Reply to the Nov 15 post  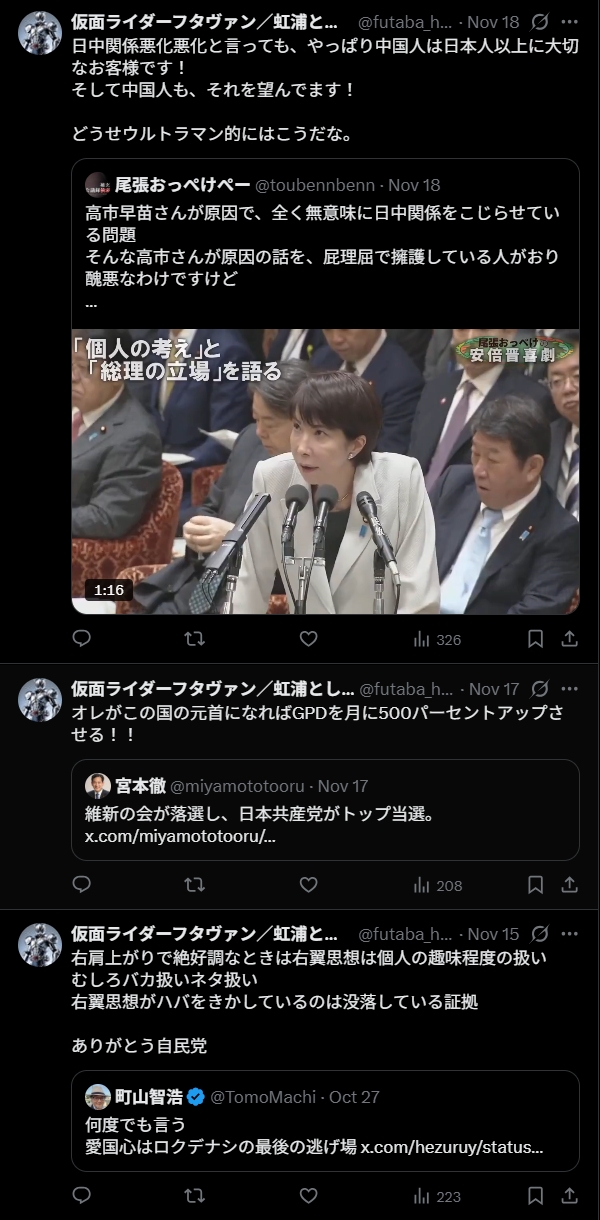(x=82, y=1195)
